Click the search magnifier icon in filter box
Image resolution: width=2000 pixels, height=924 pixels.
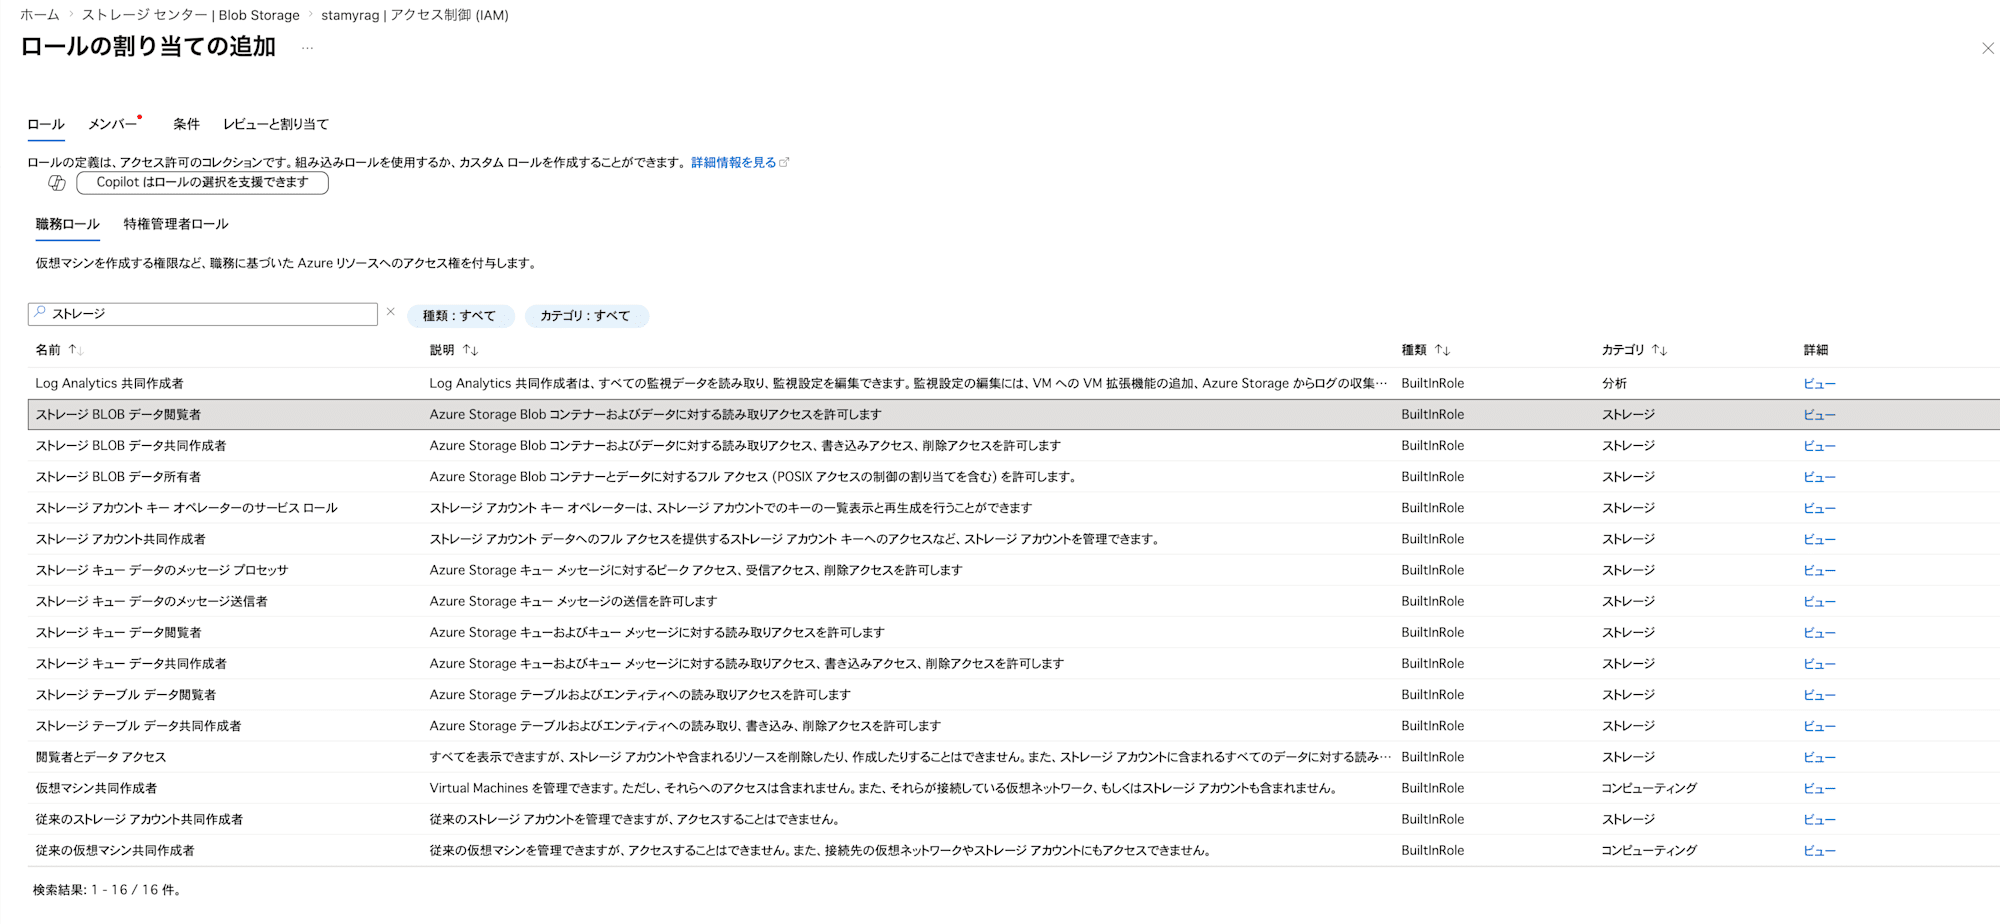click(40, 313)
